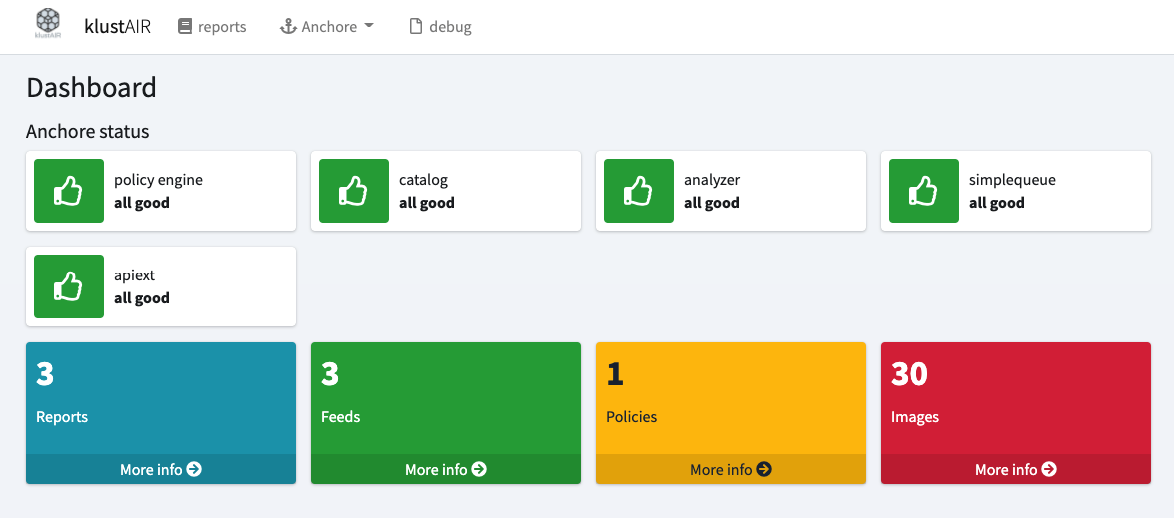Image resolution: width=1174 pixels, height=518 pixels.
Task: Click the dropdown caret after Anchore
Action: pos(368,26)
